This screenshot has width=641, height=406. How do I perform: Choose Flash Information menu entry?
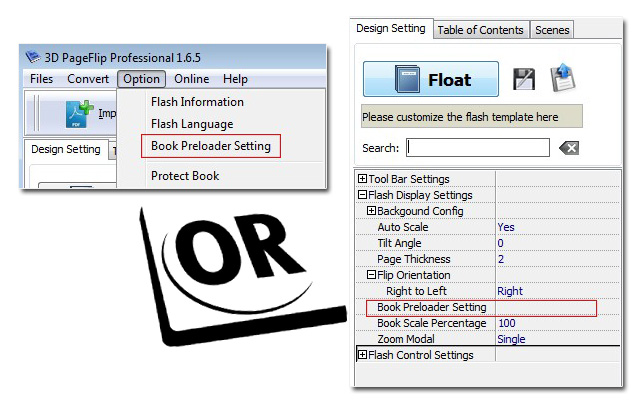[x=197, y=102]
